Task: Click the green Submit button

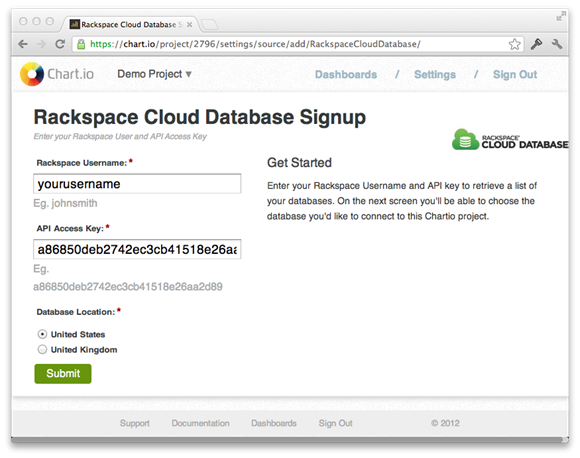Action: (x=63, y=374)
